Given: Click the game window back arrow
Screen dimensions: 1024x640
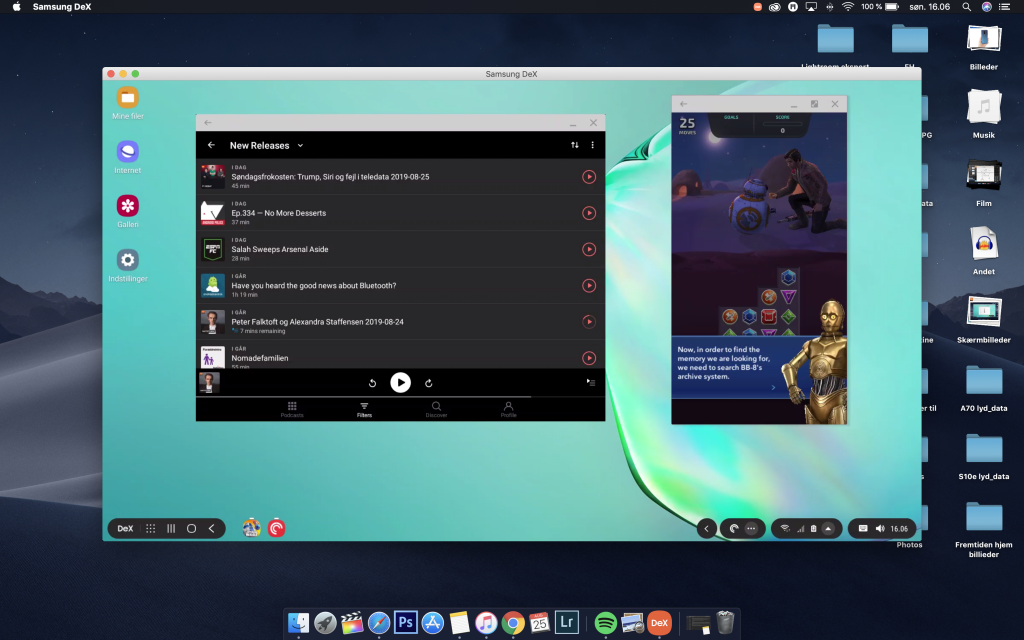Looking at the screenshot, I should tap(683, 104).
